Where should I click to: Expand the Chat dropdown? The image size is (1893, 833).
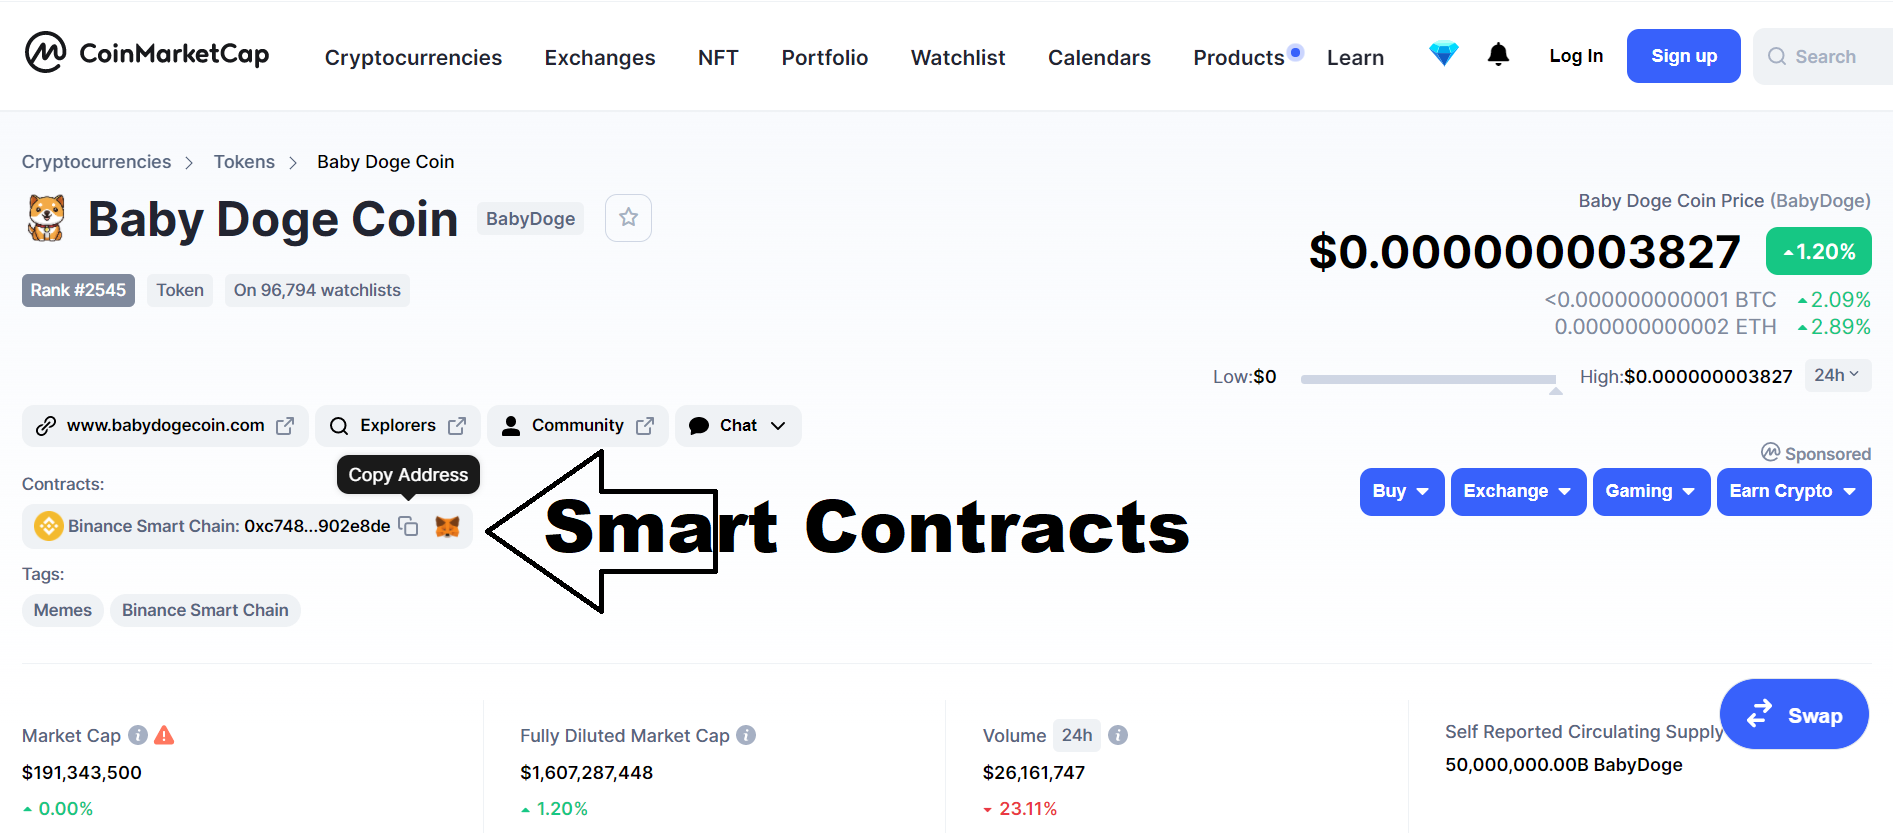pyautogui.click(x=737, y=425)
